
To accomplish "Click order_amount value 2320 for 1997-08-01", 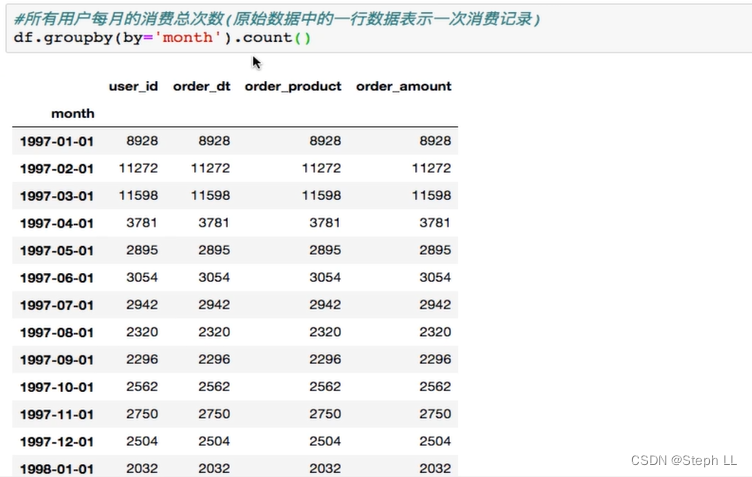I will (435, 332).
